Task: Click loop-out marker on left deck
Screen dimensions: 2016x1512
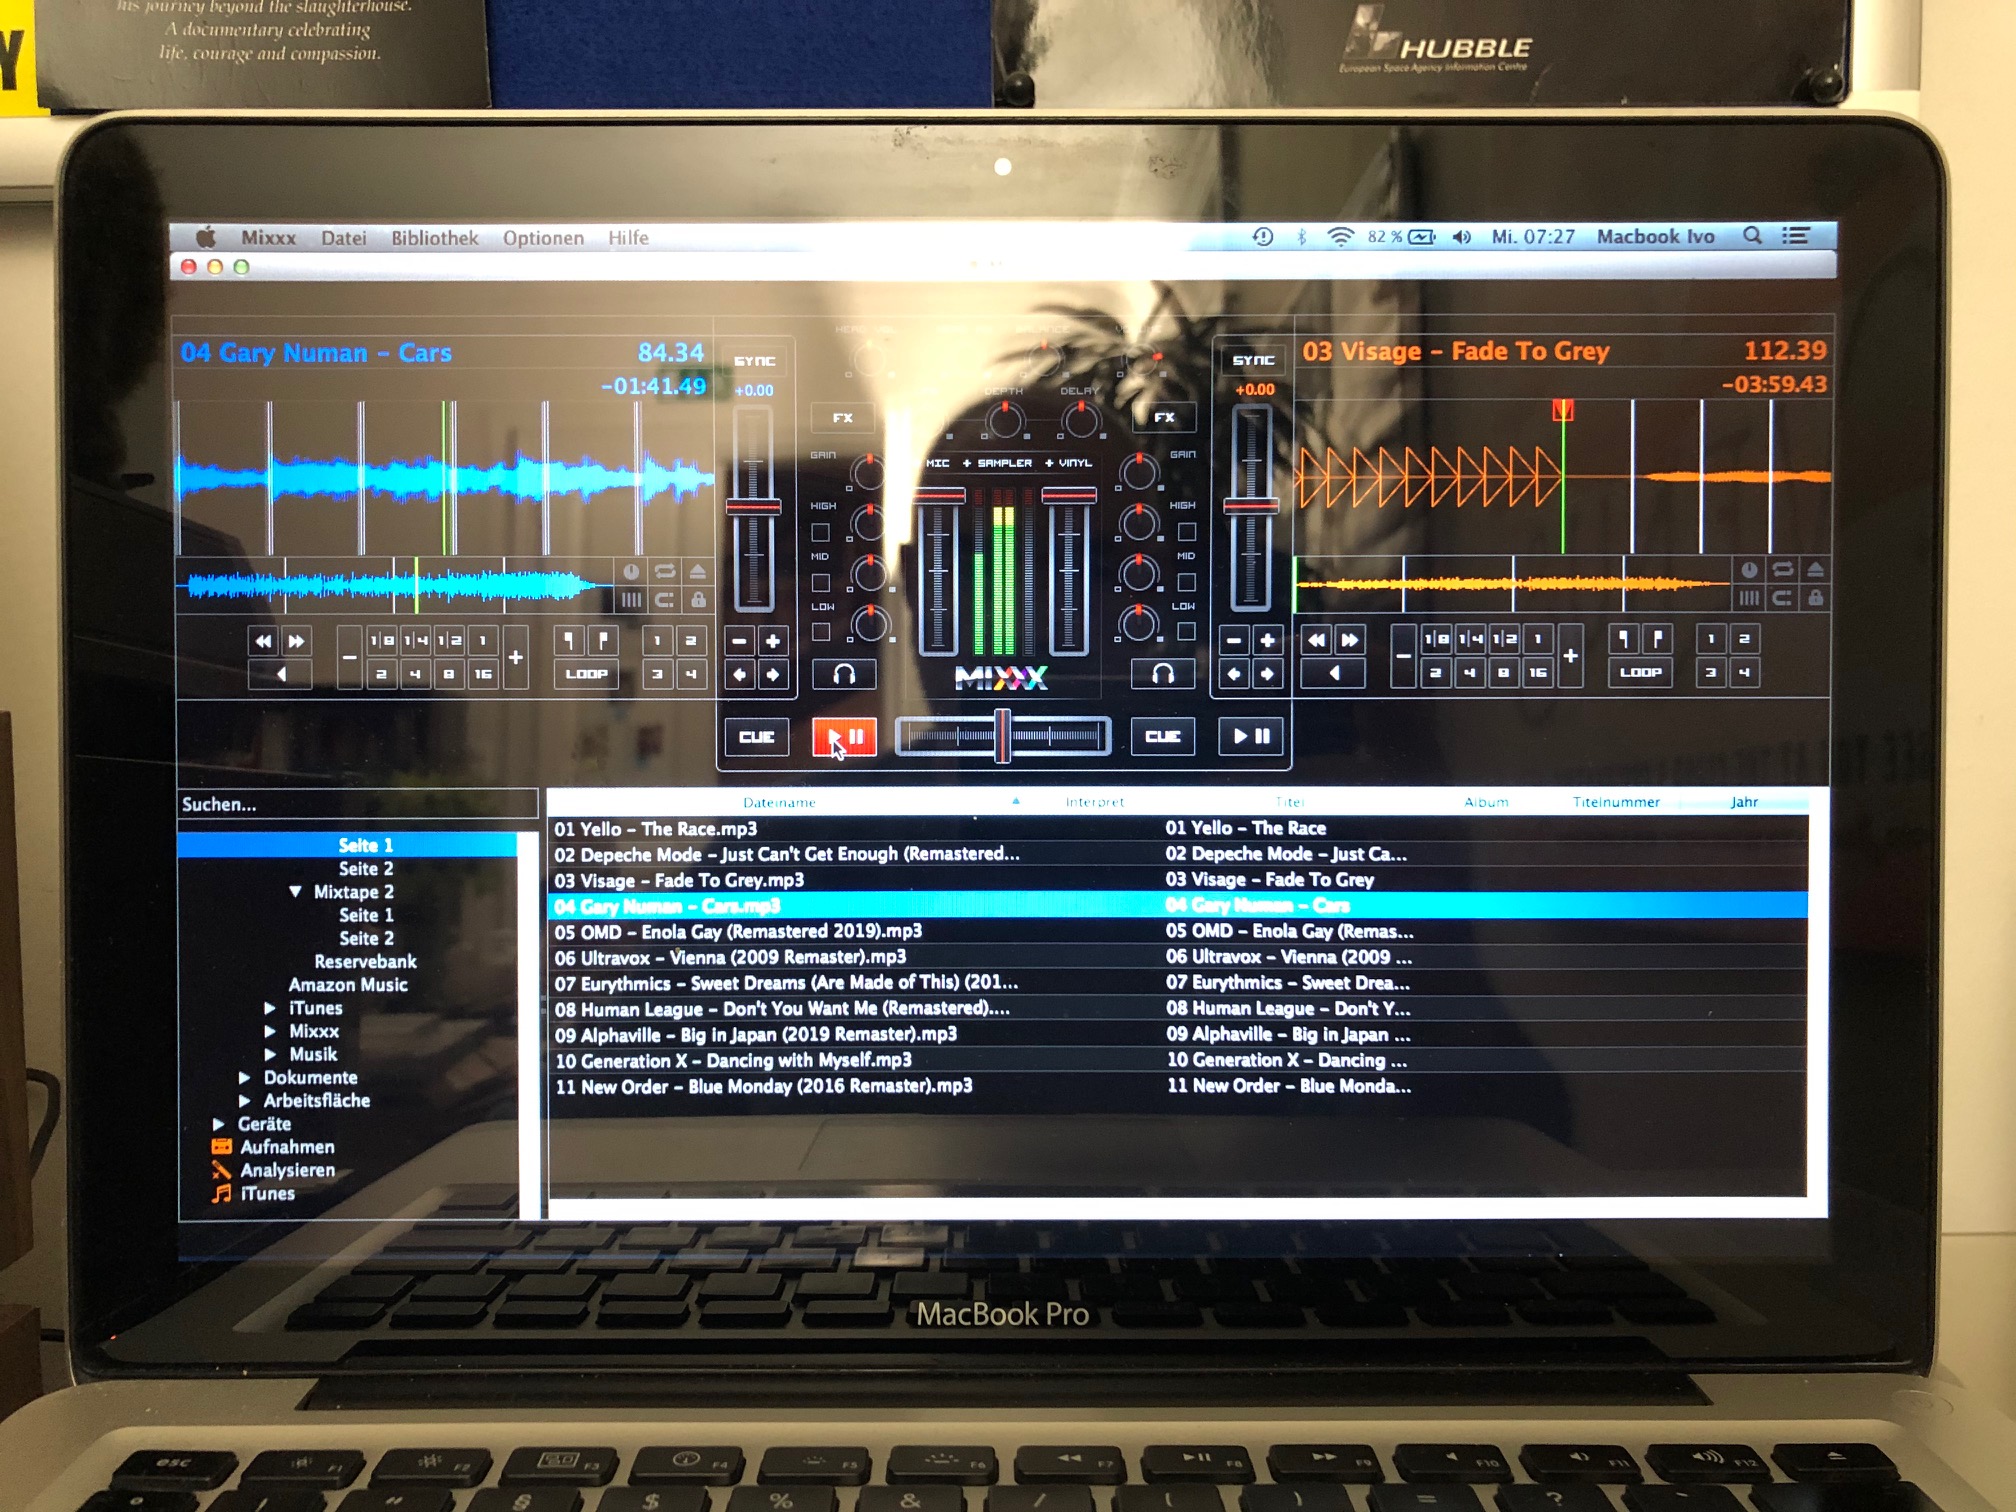Action: point(603,641)
